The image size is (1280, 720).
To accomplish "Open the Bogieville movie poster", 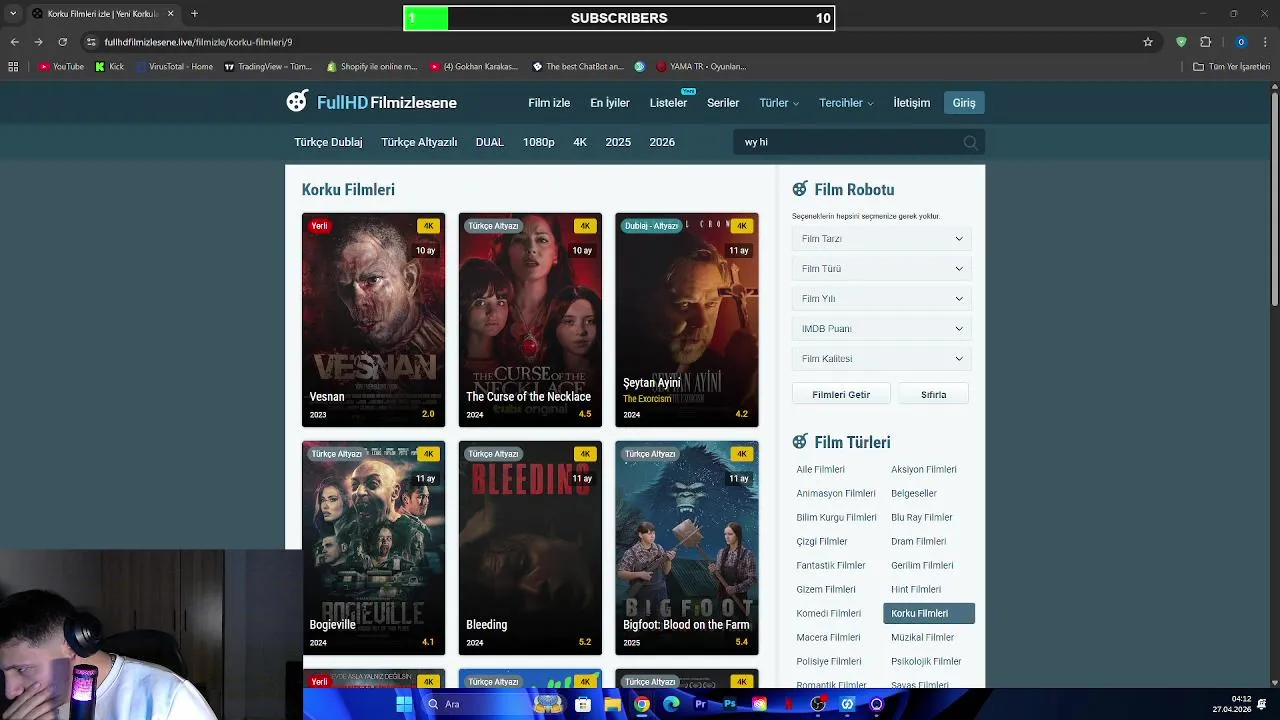I will point(374,548).
